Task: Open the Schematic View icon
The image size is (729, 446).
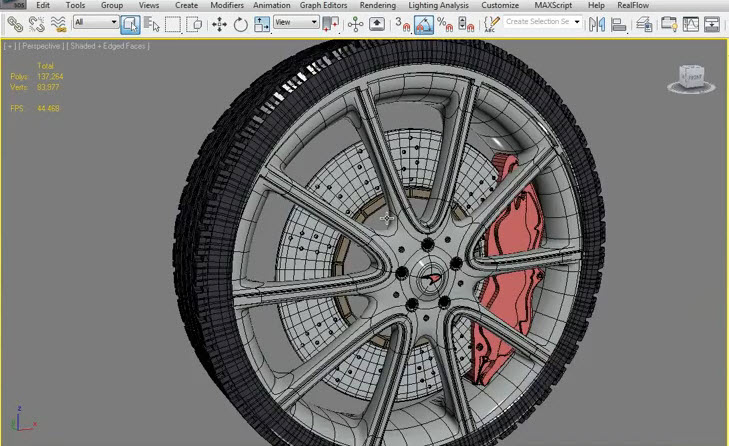Action: click(x=711, y=24)
